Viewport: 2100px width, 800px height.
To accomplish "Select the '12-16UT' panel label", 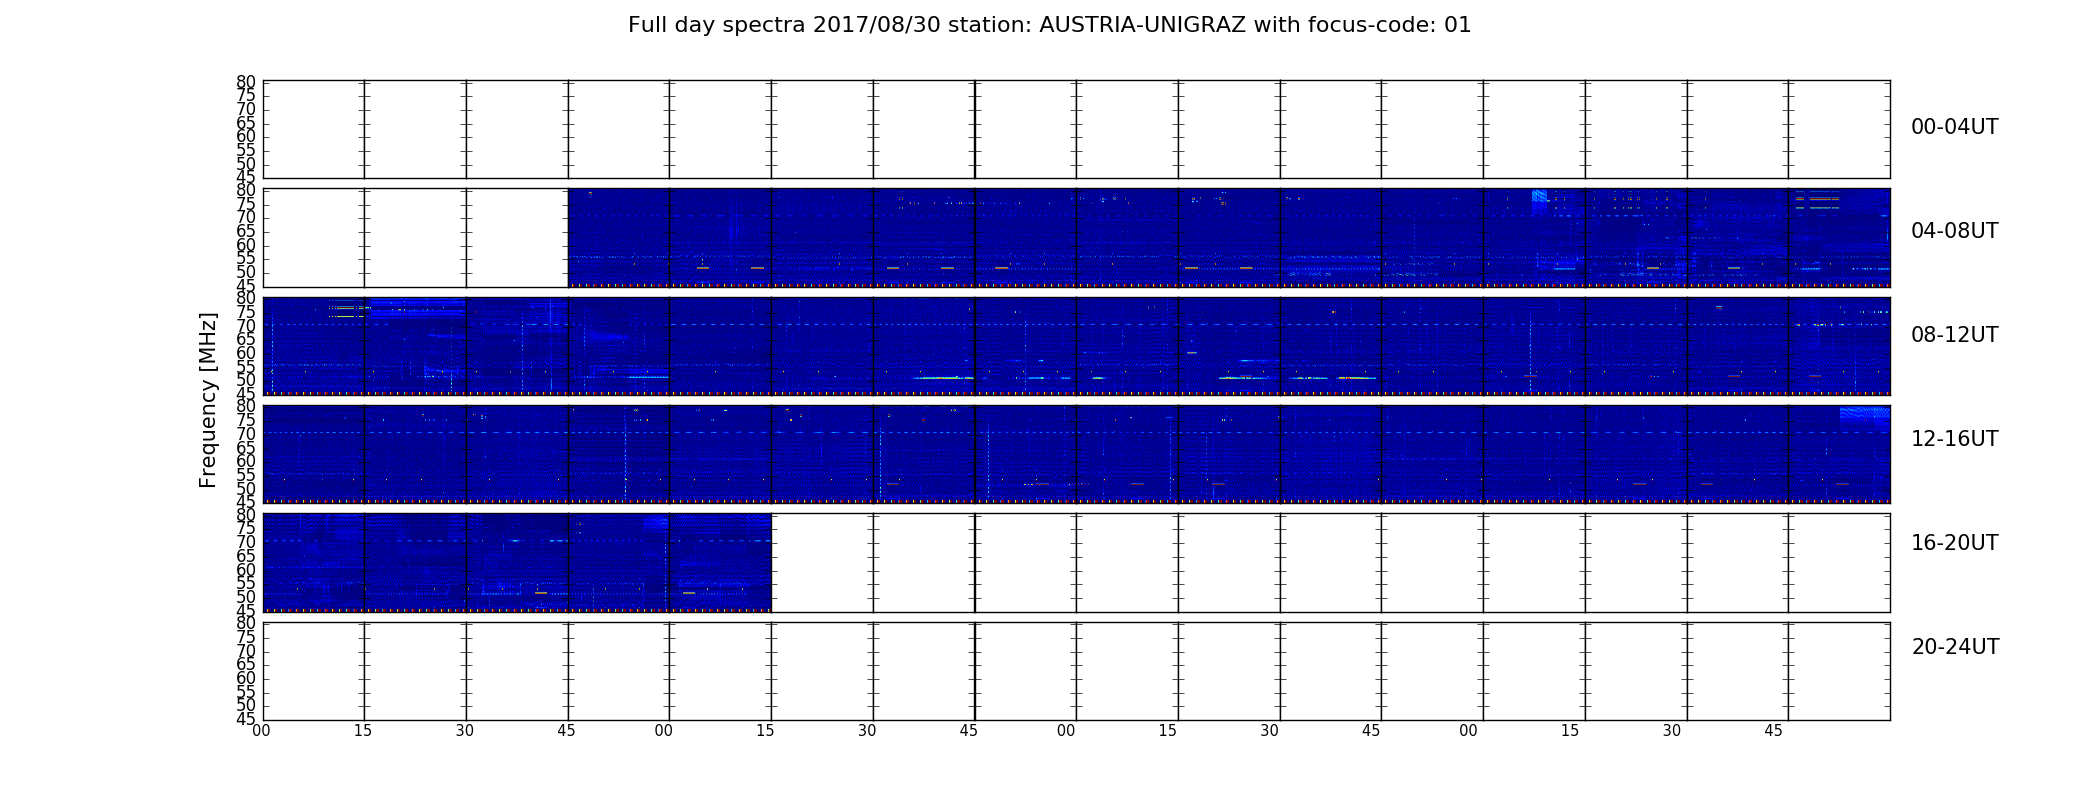I will pos(1954,439).
